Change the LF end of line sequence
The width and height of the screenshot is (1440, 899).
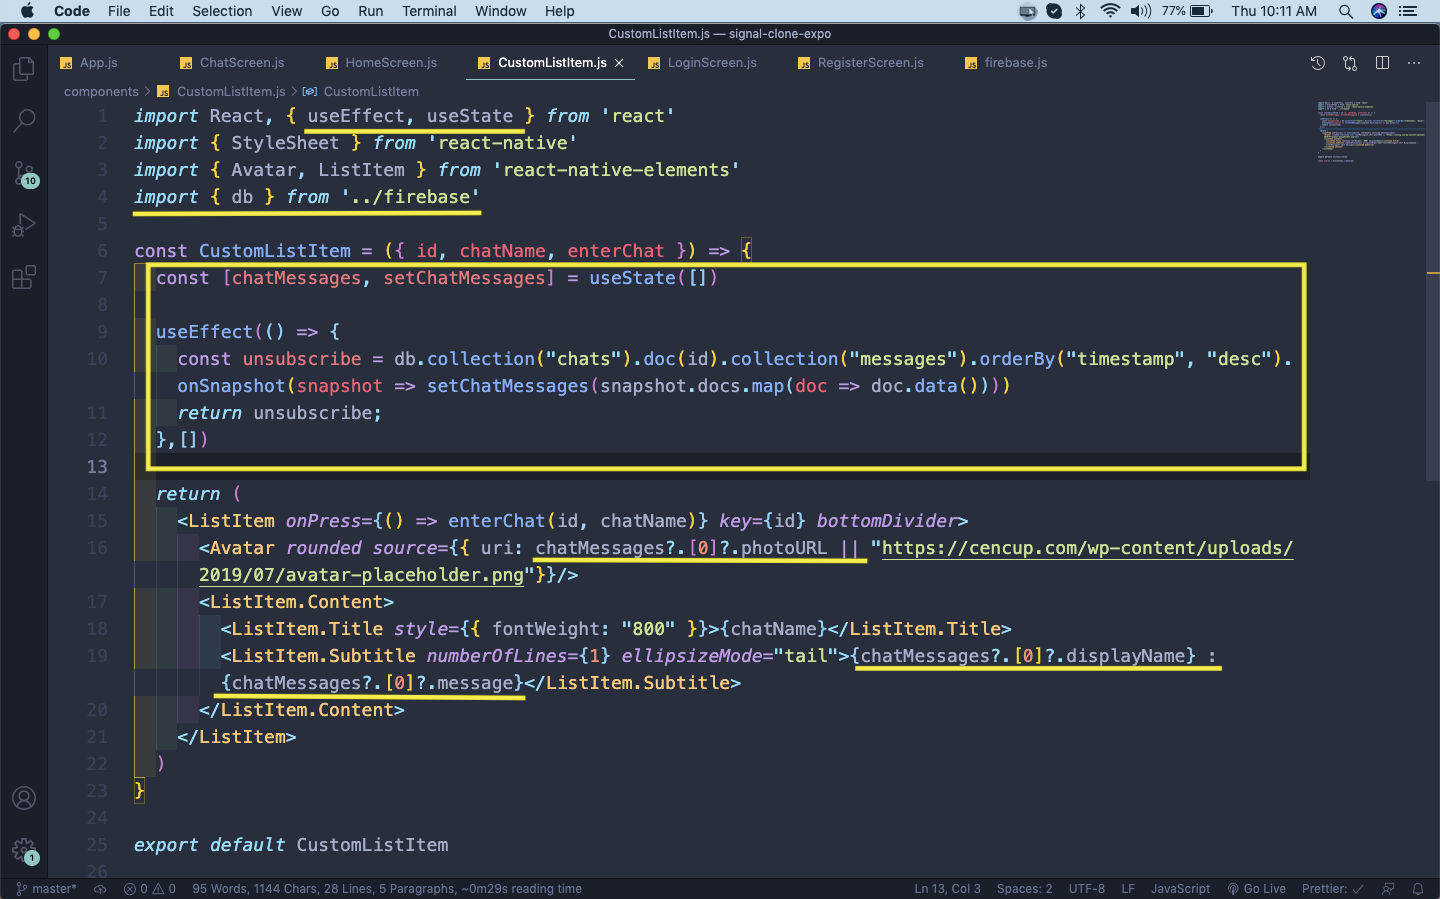[x=1128, y=889]
